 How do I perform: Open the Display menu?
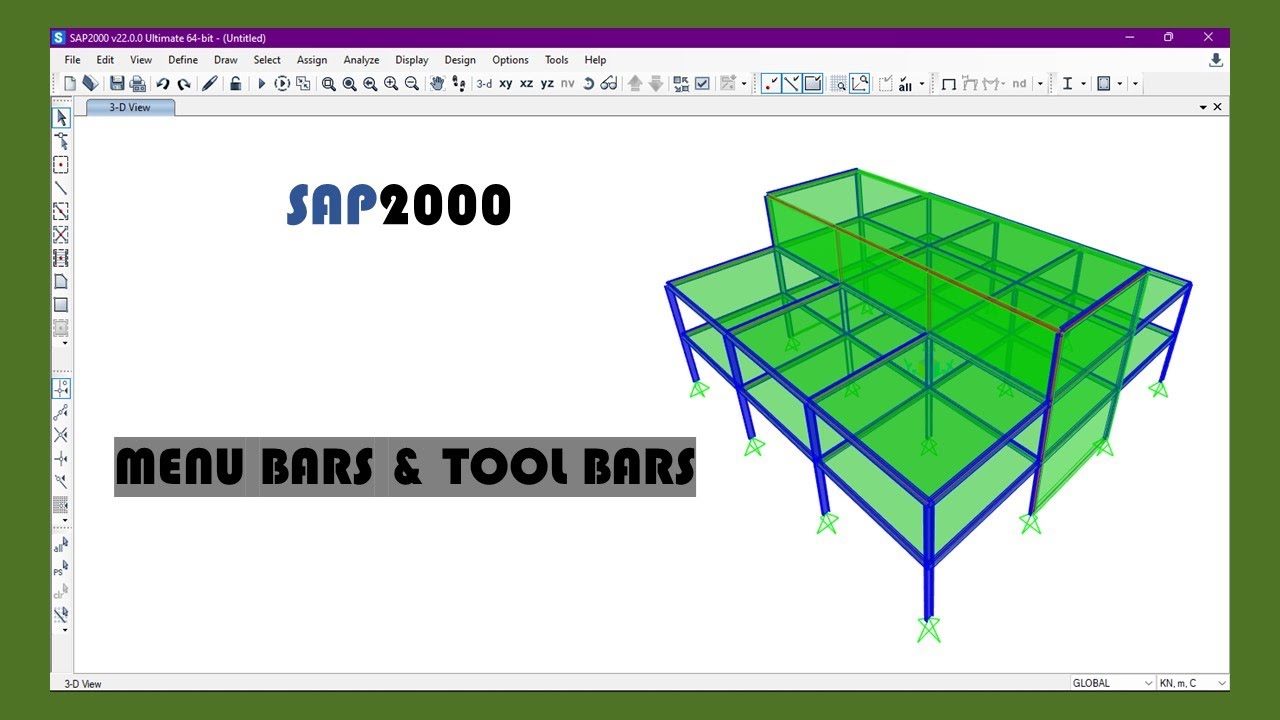tap(412, 60)
